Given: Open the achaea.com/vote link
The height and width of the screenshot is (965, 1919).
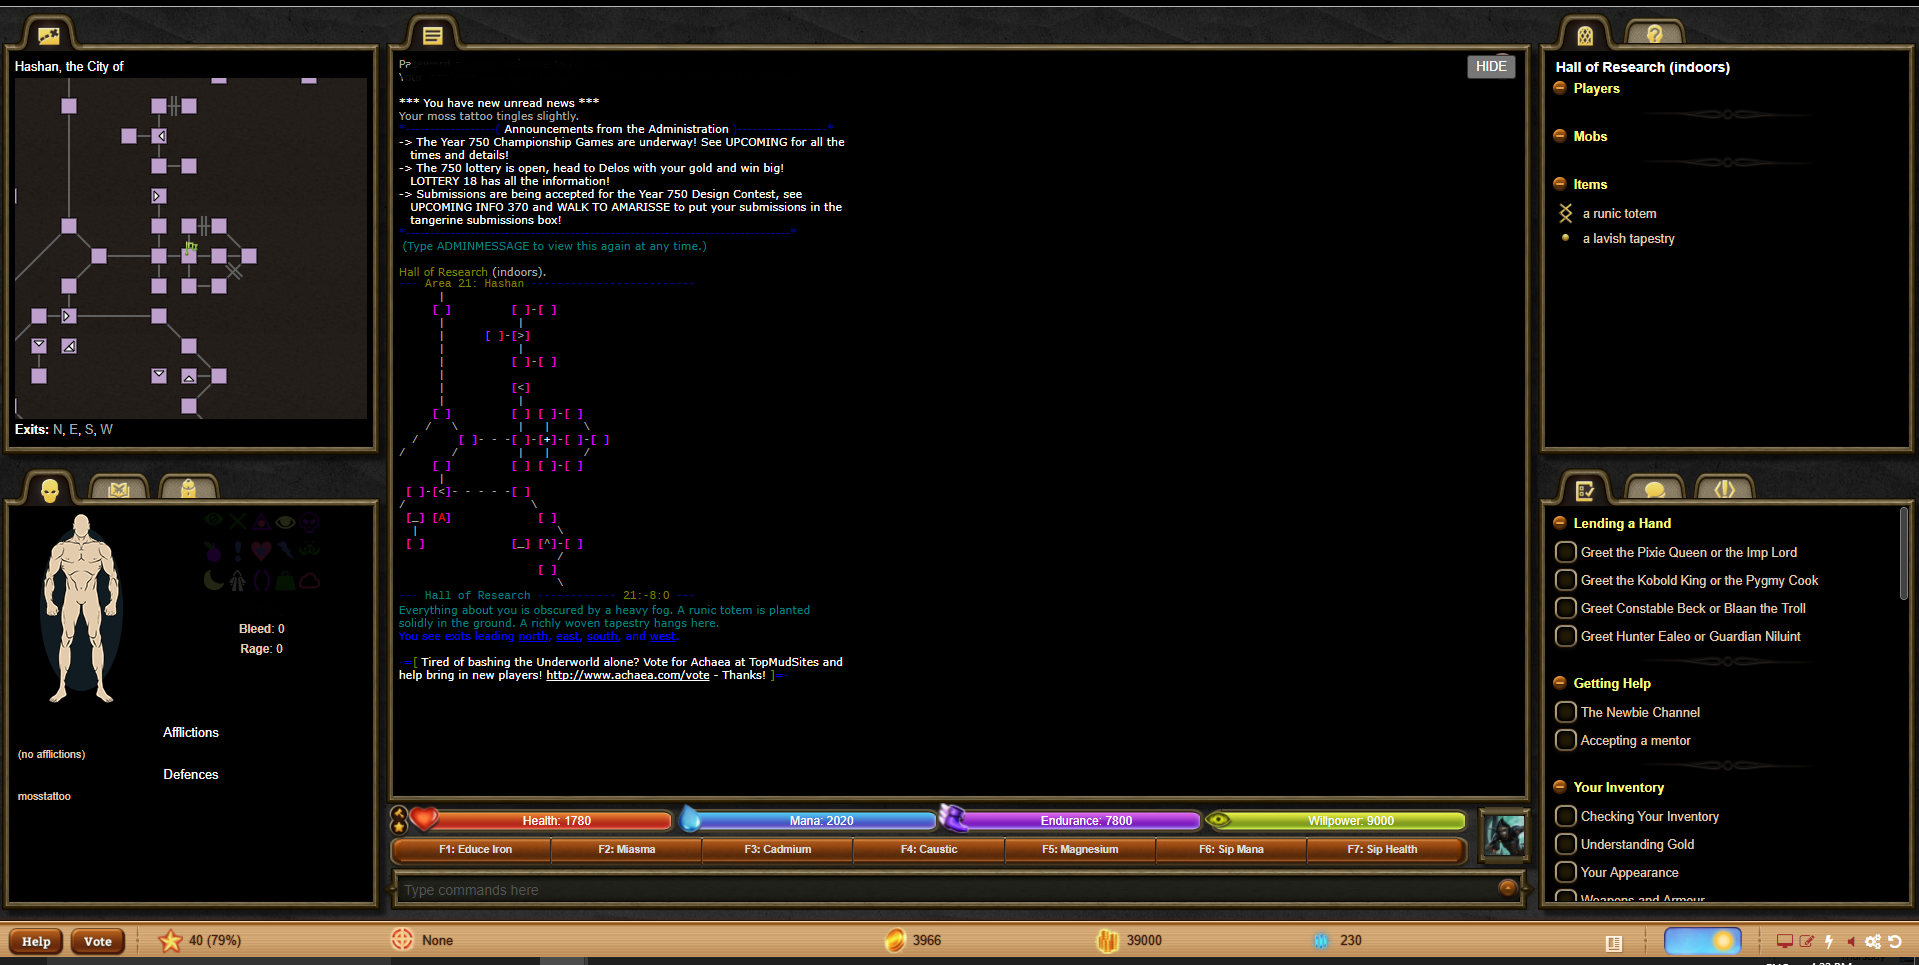Looking at the screenshot, I should click(628, 675).
